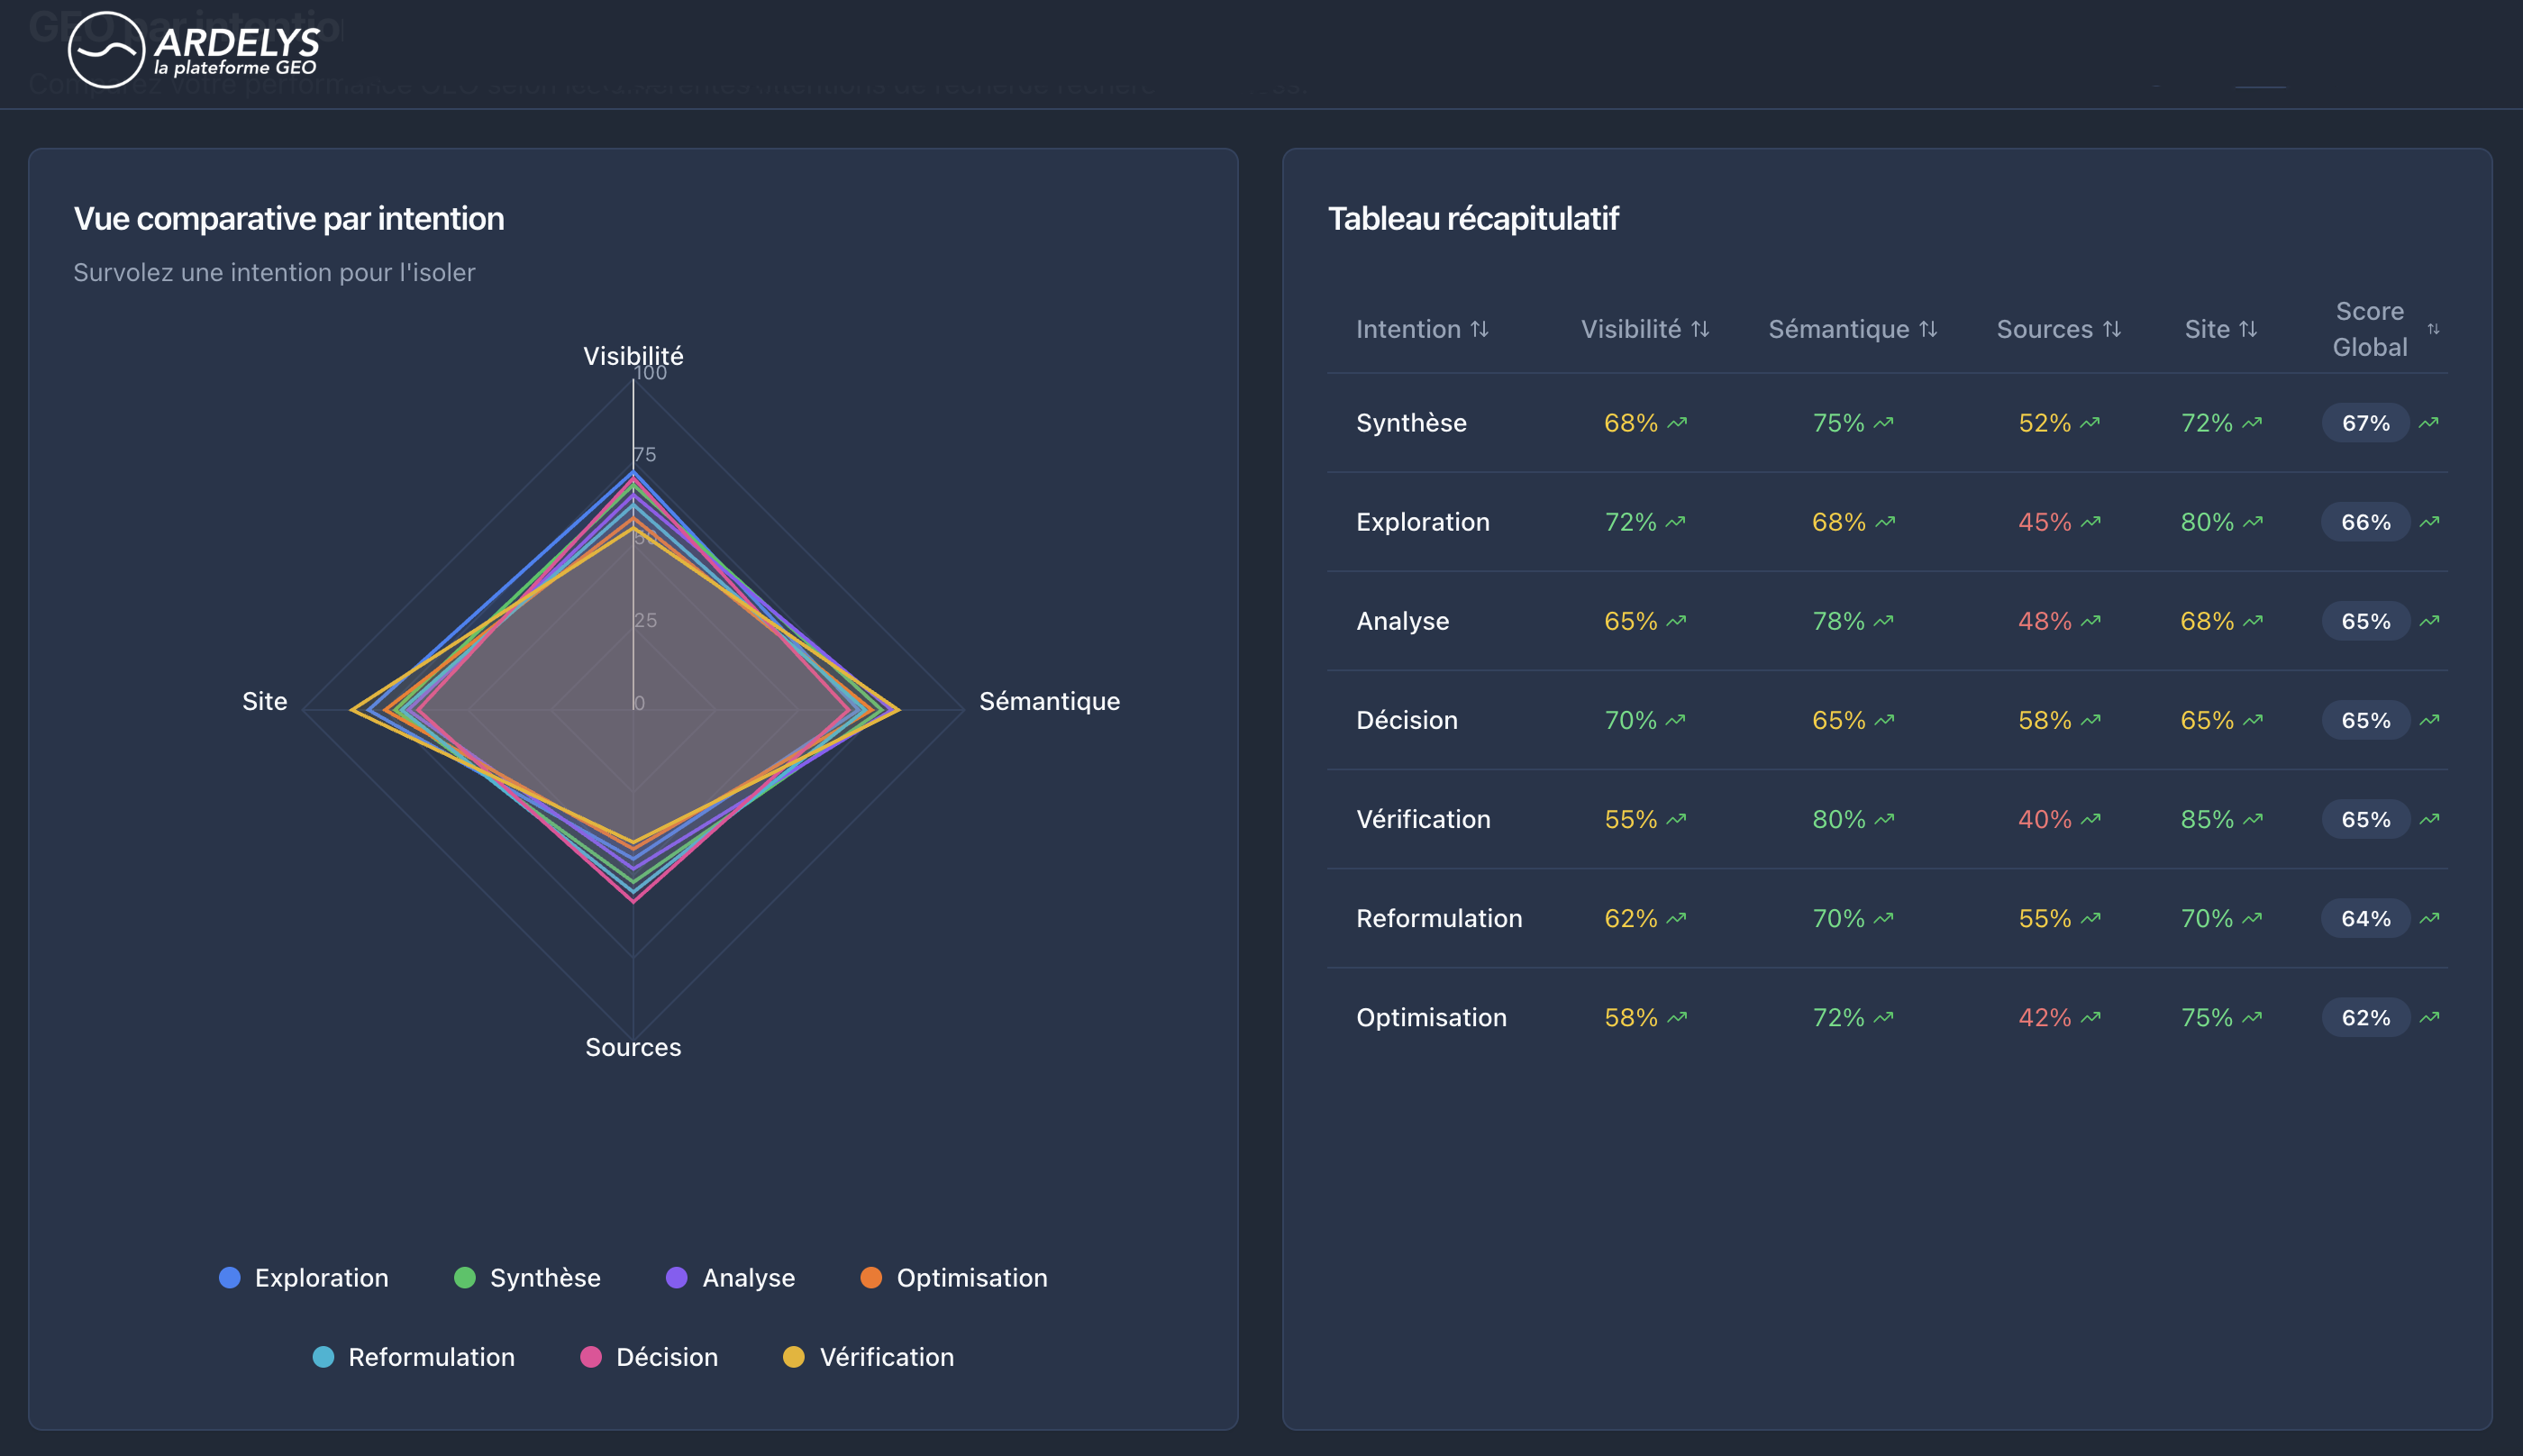Click the Sources axis label on radar
The image size is (2523, 1456).
click(x=633, y=1047)
